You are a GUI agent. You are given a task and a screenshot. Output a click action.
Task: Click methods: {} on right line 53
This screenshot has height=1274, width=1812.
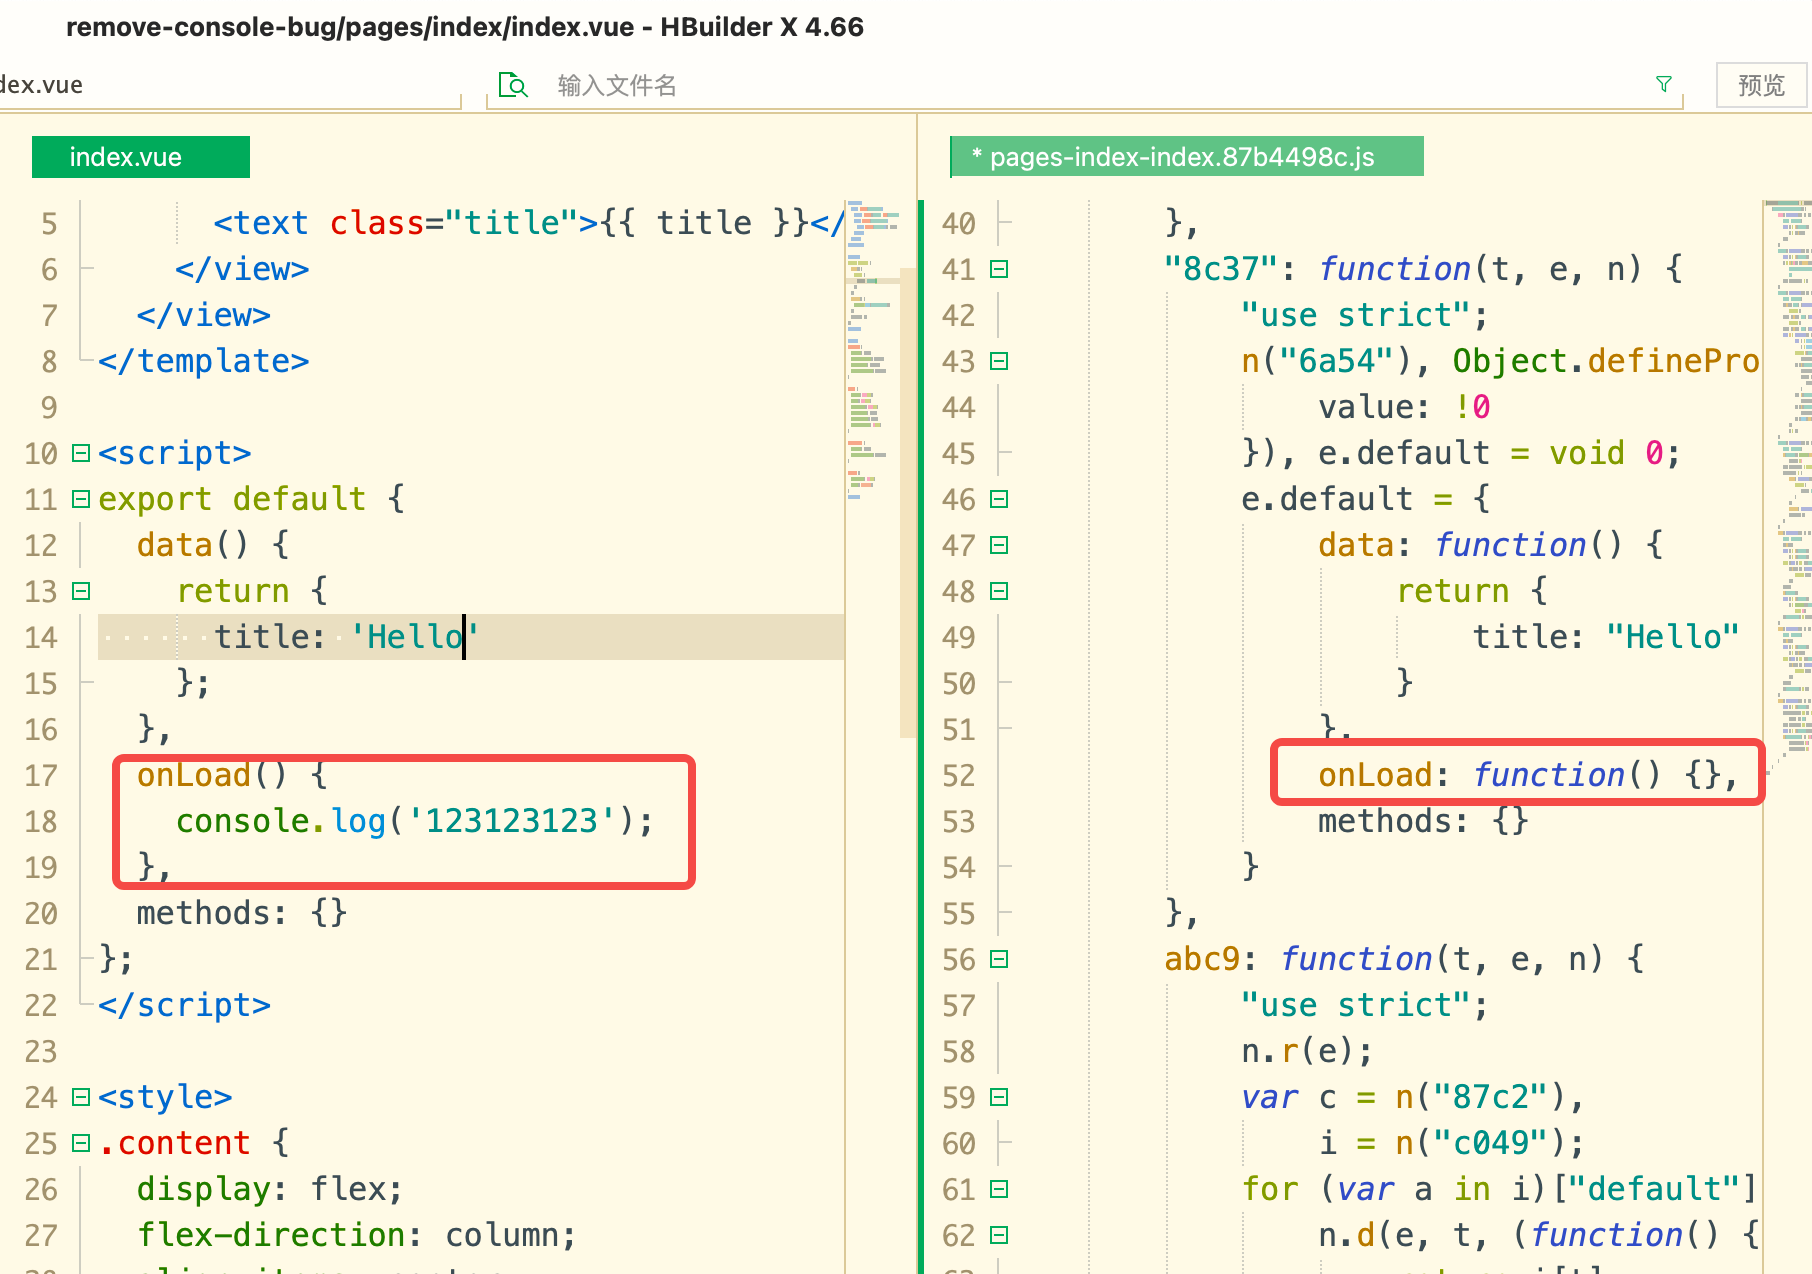pos(1423,821)
